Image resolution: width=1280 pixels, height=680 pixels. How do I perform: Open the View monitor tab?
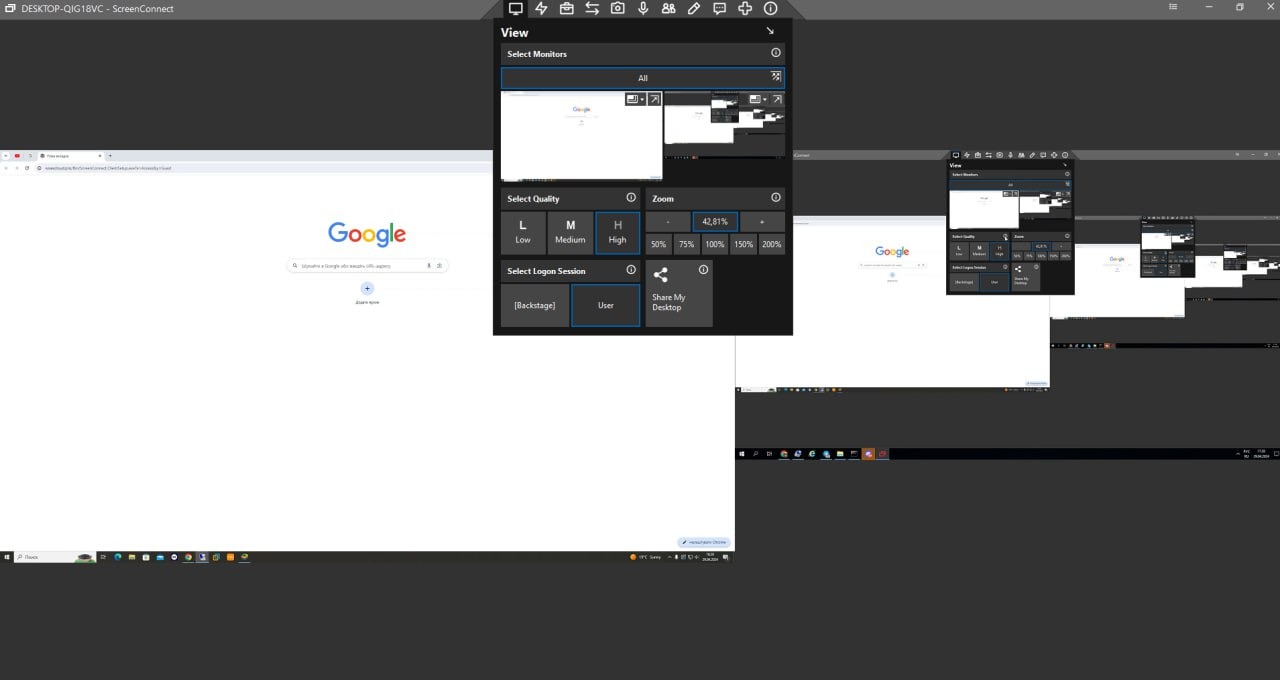pyautogui.click(x=516, y=8)
